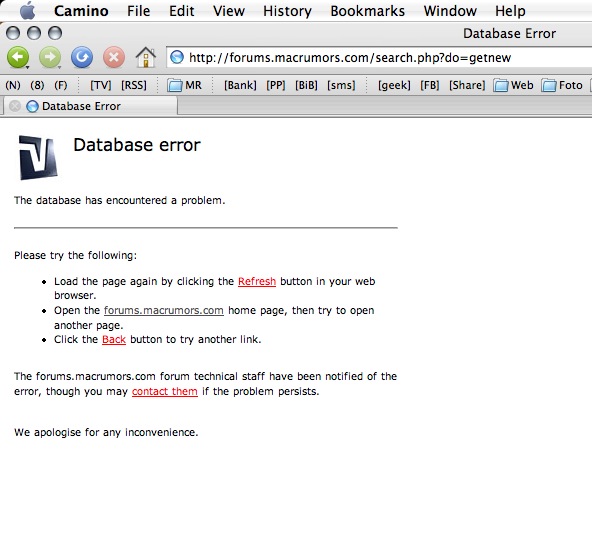Open the Edit menu
Viewport: 592px width, 540px height.
182,11
